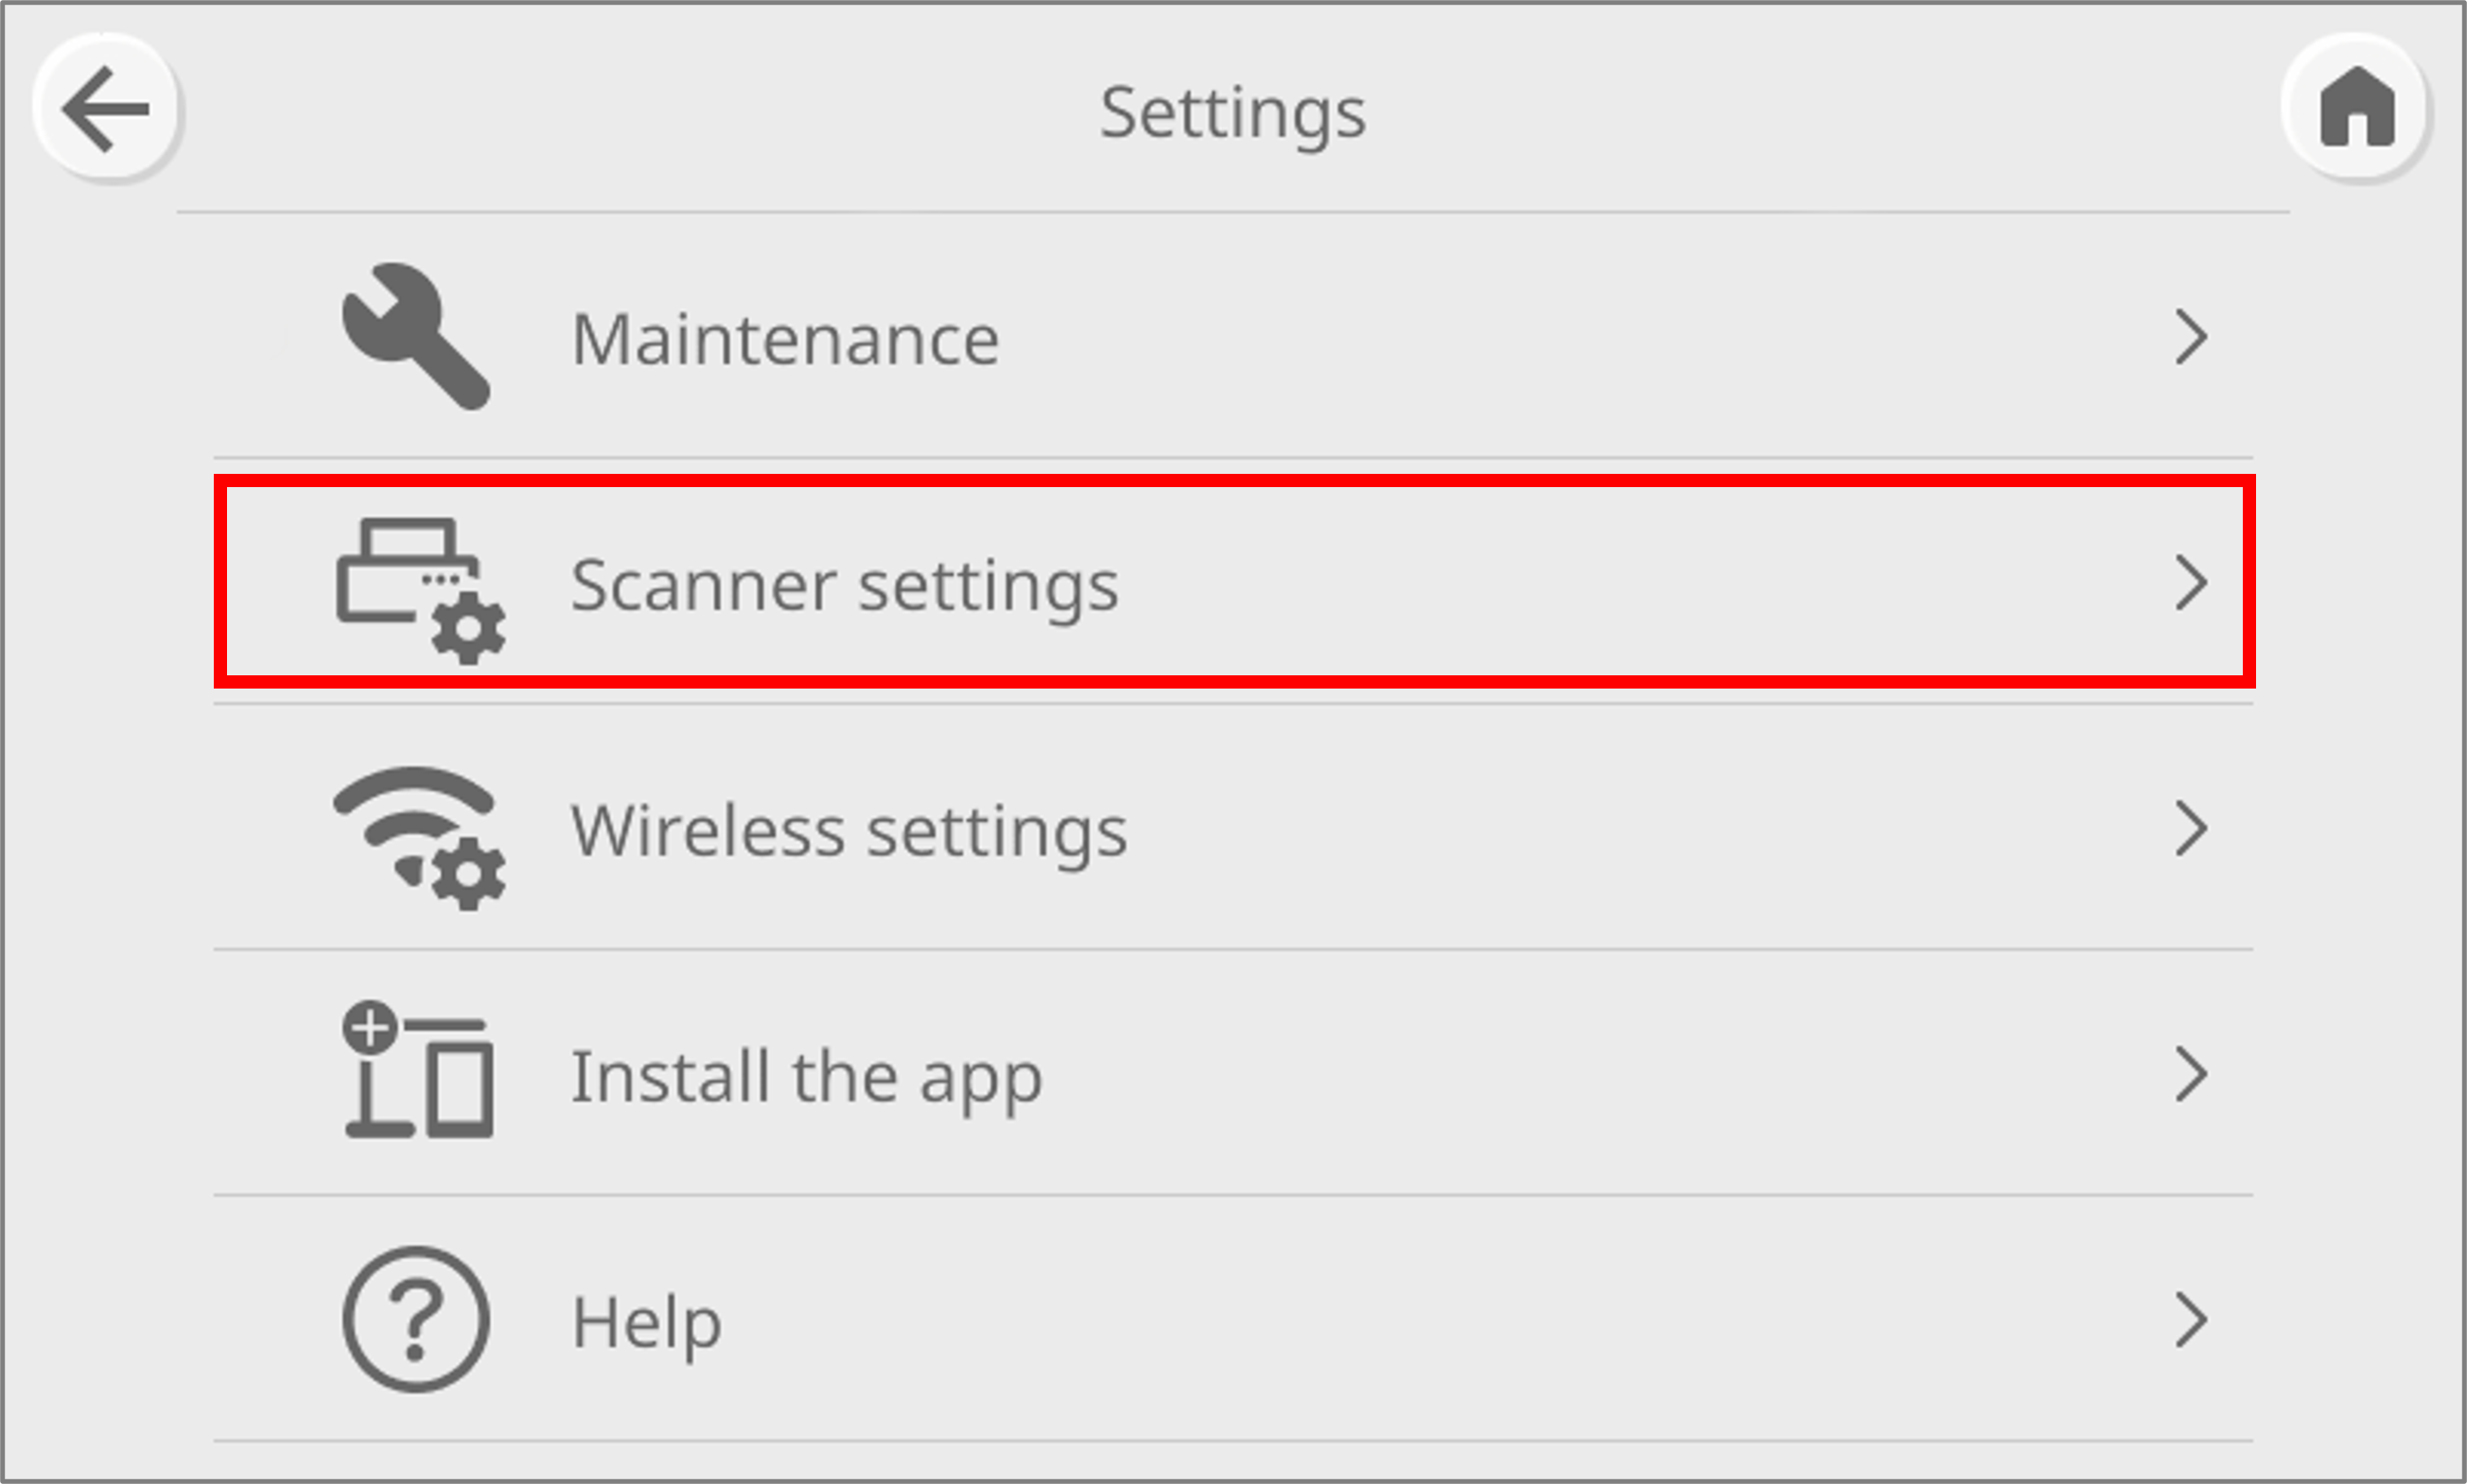Tap the Install the app device icon
This screenshot has width=2467, height=1484.
pyautogui.click(x=418, y=1071)
